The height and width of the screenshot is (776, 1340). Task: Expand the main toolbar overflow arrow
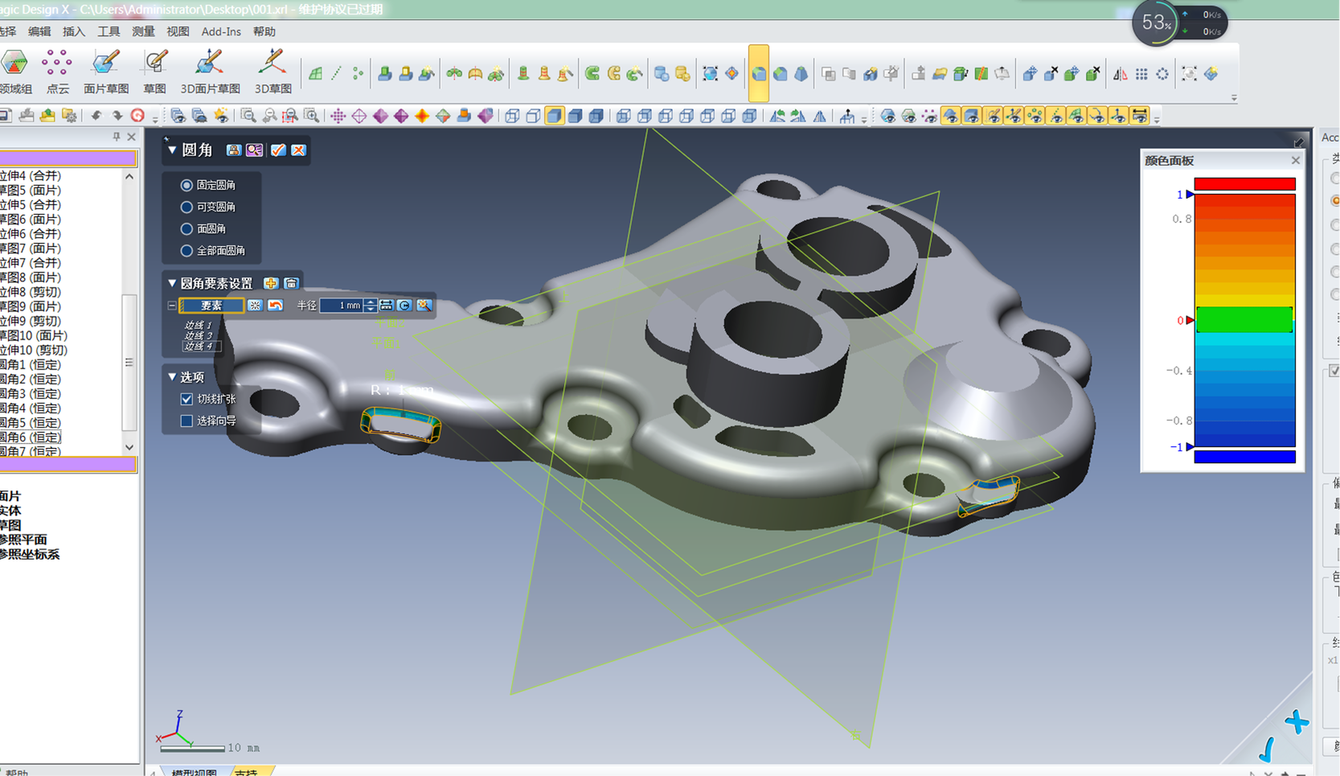[1234, 98]
